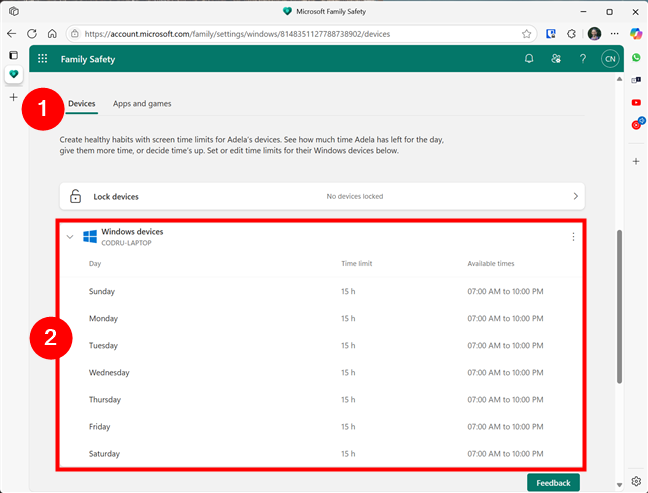Open WhatsApp in the sidebar

tap(636, 57)
